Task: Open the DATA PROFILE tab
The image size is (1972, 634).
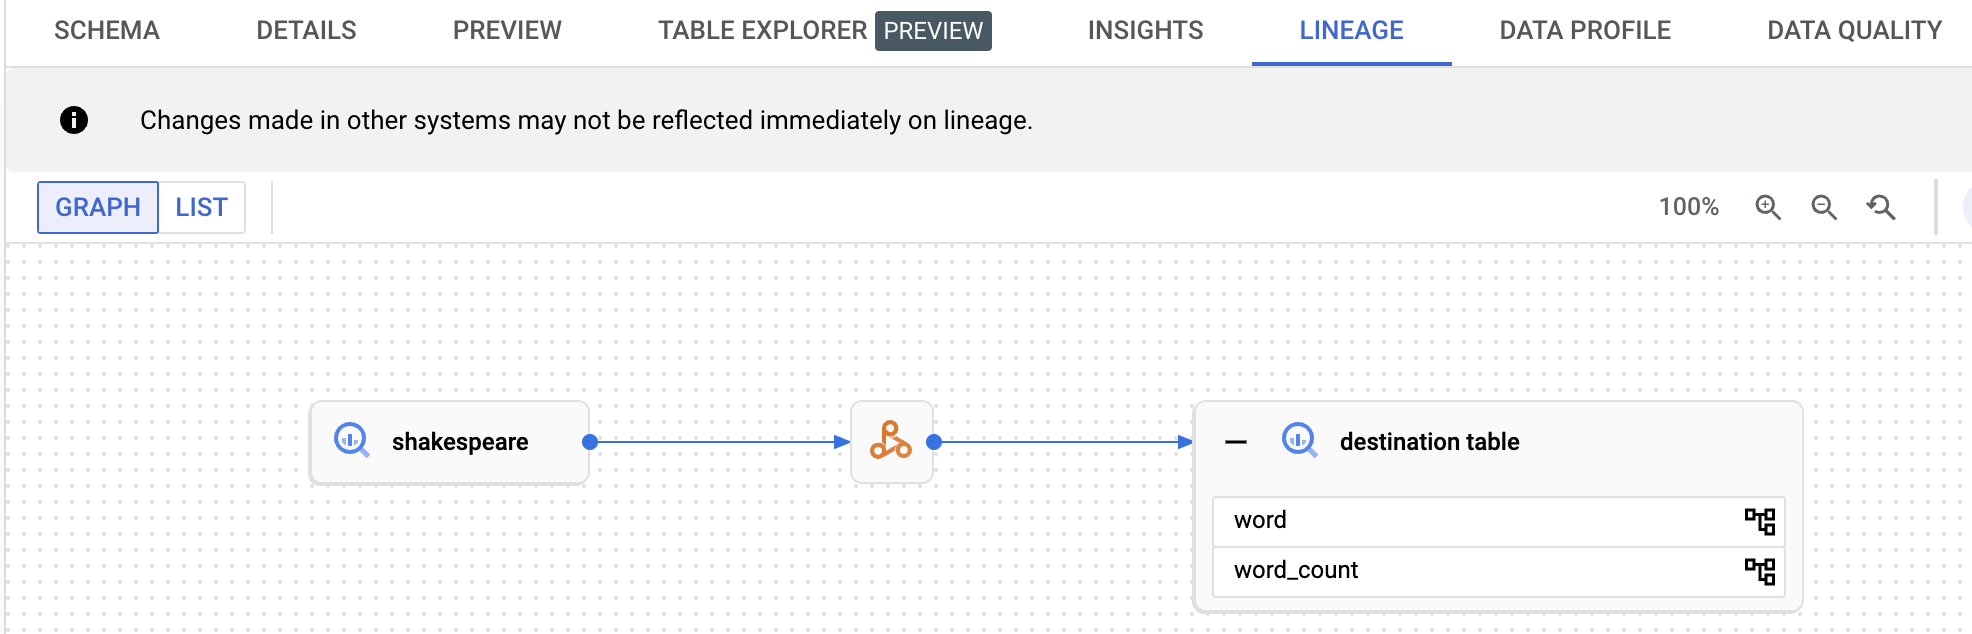Action: point(1583,30)
